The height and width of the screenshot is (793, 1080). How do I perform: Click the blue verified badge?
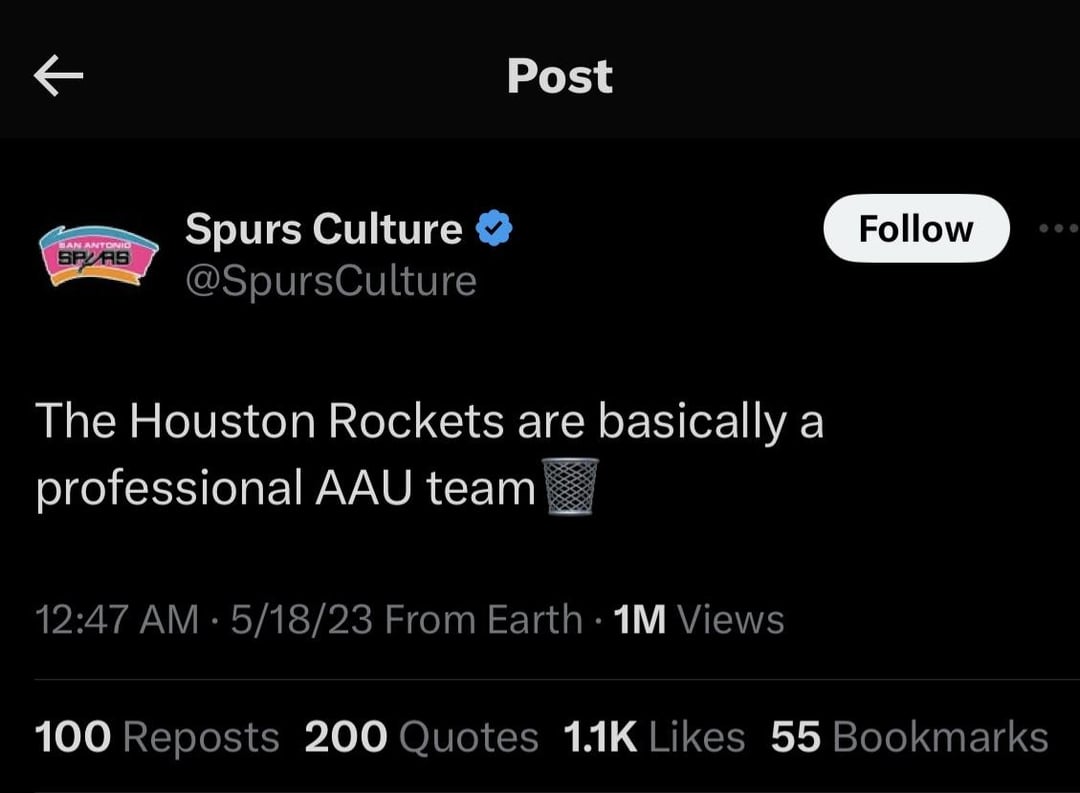pos(492,229)
